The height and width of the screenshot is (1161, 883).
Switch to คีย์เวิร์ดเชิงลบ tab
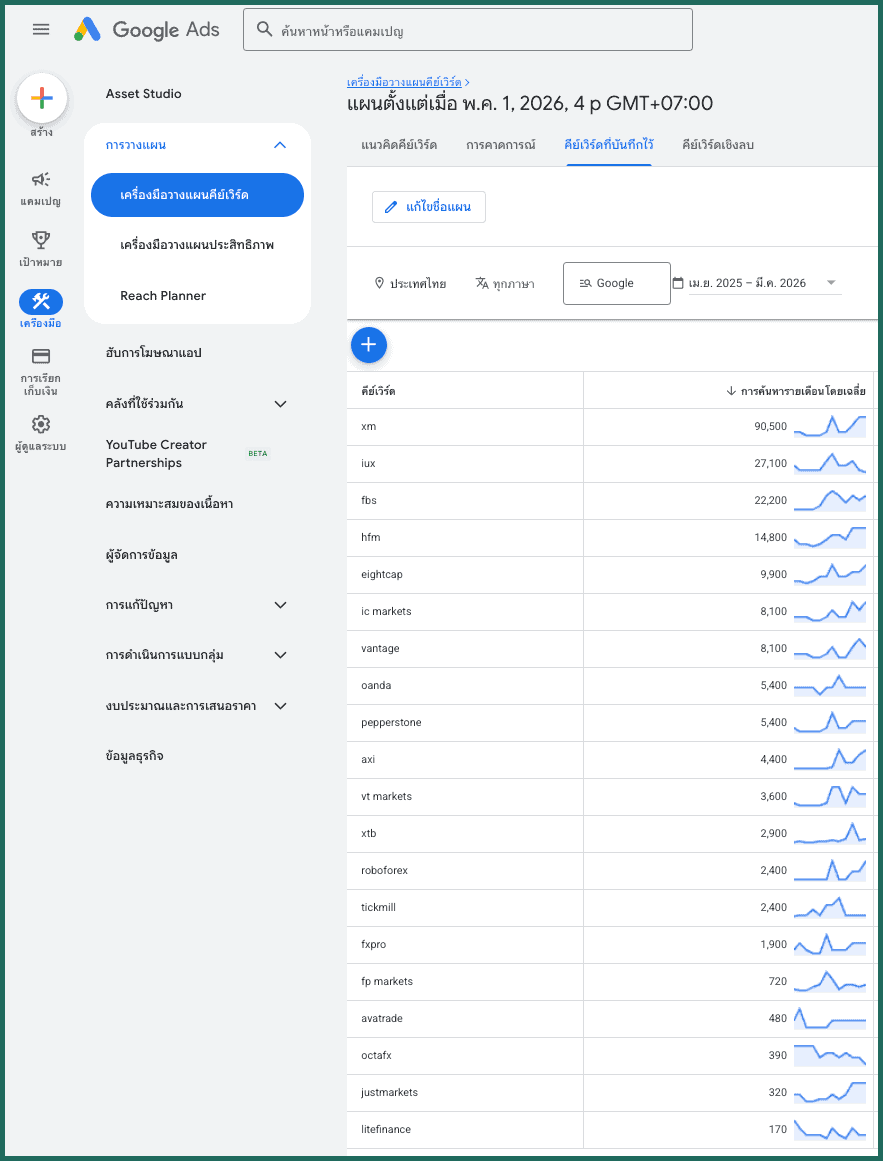click(x=718, y=144)
